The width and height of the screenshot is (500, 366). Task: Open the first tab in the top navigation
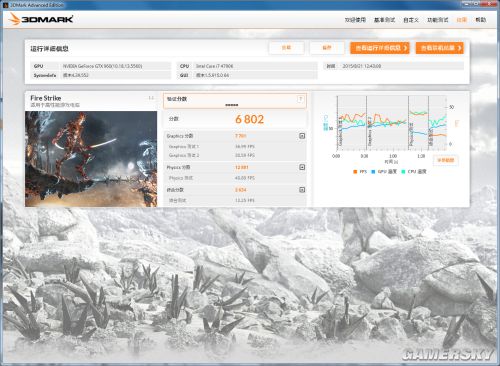pyautogui.click(x=355, y=20)
